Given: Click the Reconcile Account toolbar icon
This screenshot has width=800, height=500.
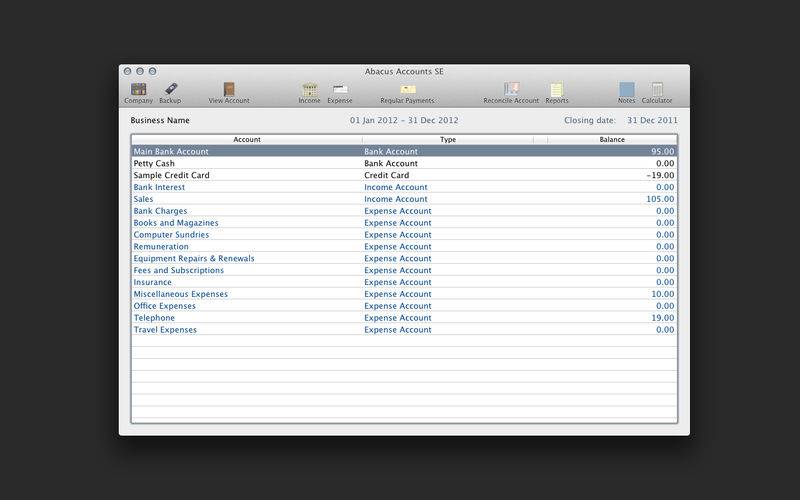Looking at the screenshot, I should pos(511,93).
